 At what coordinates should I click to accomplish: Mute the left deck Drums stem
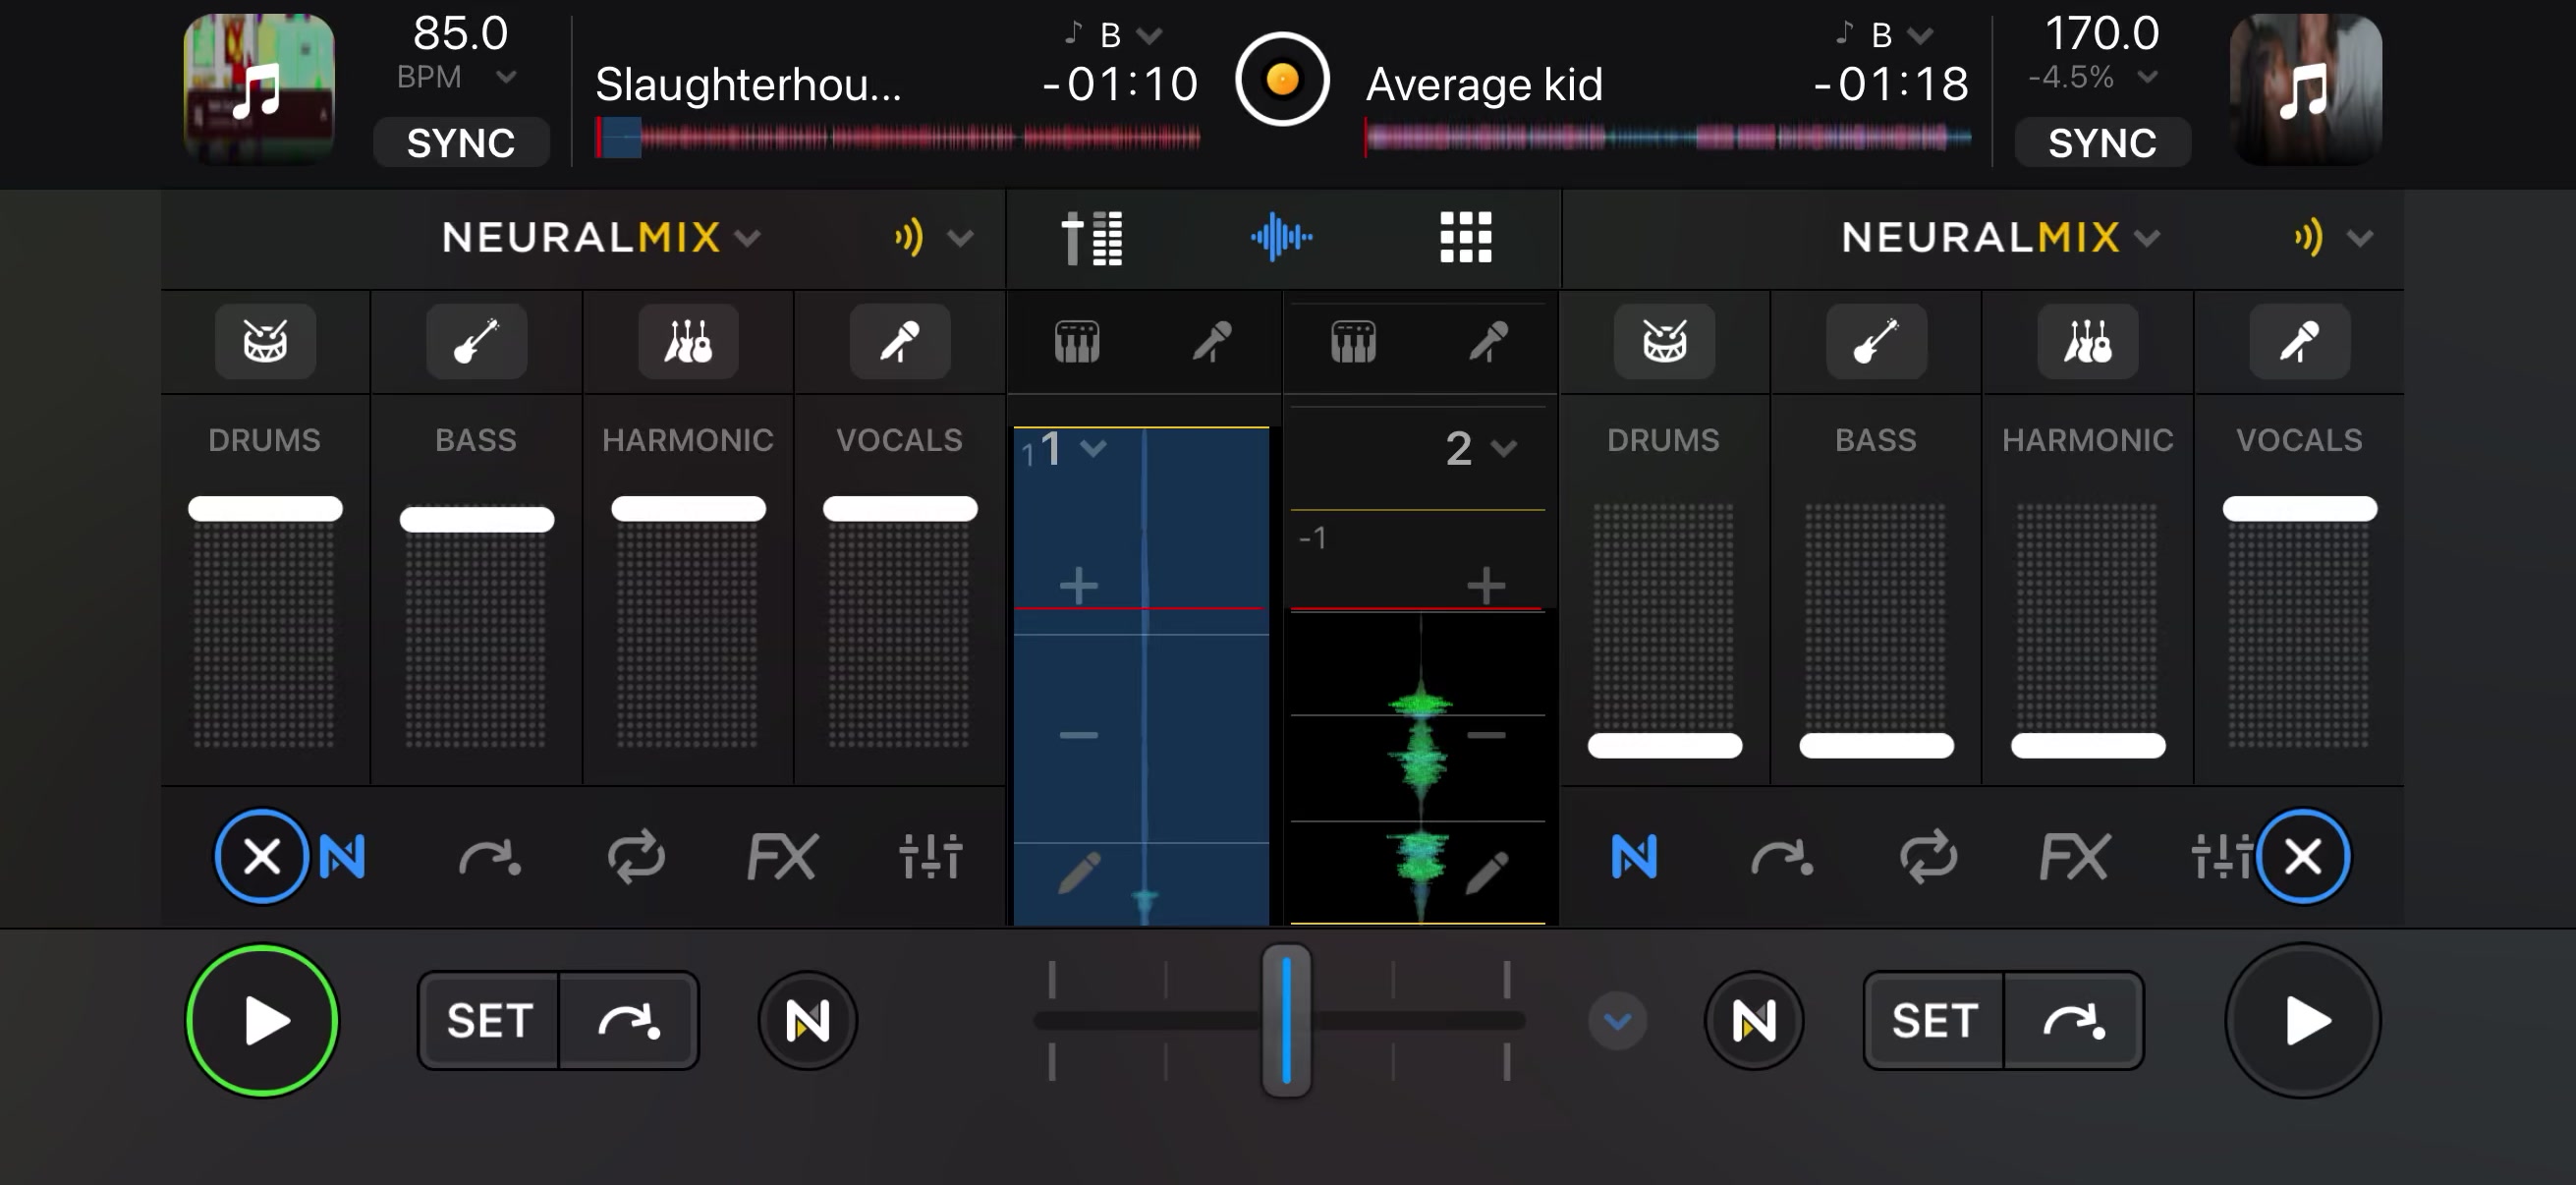pyautogui.click(x=265, y=341)
